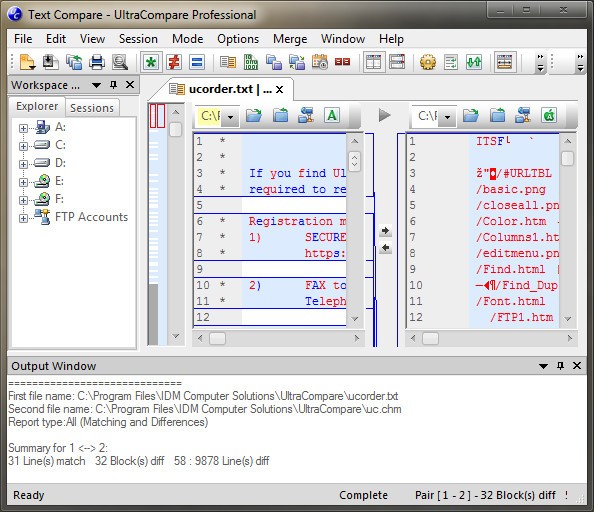Image resolution: width=594 pixels, height=512 pixels.
Task: Toggle vertical side-by-side pane layout
Action: [x=374, y=62]
